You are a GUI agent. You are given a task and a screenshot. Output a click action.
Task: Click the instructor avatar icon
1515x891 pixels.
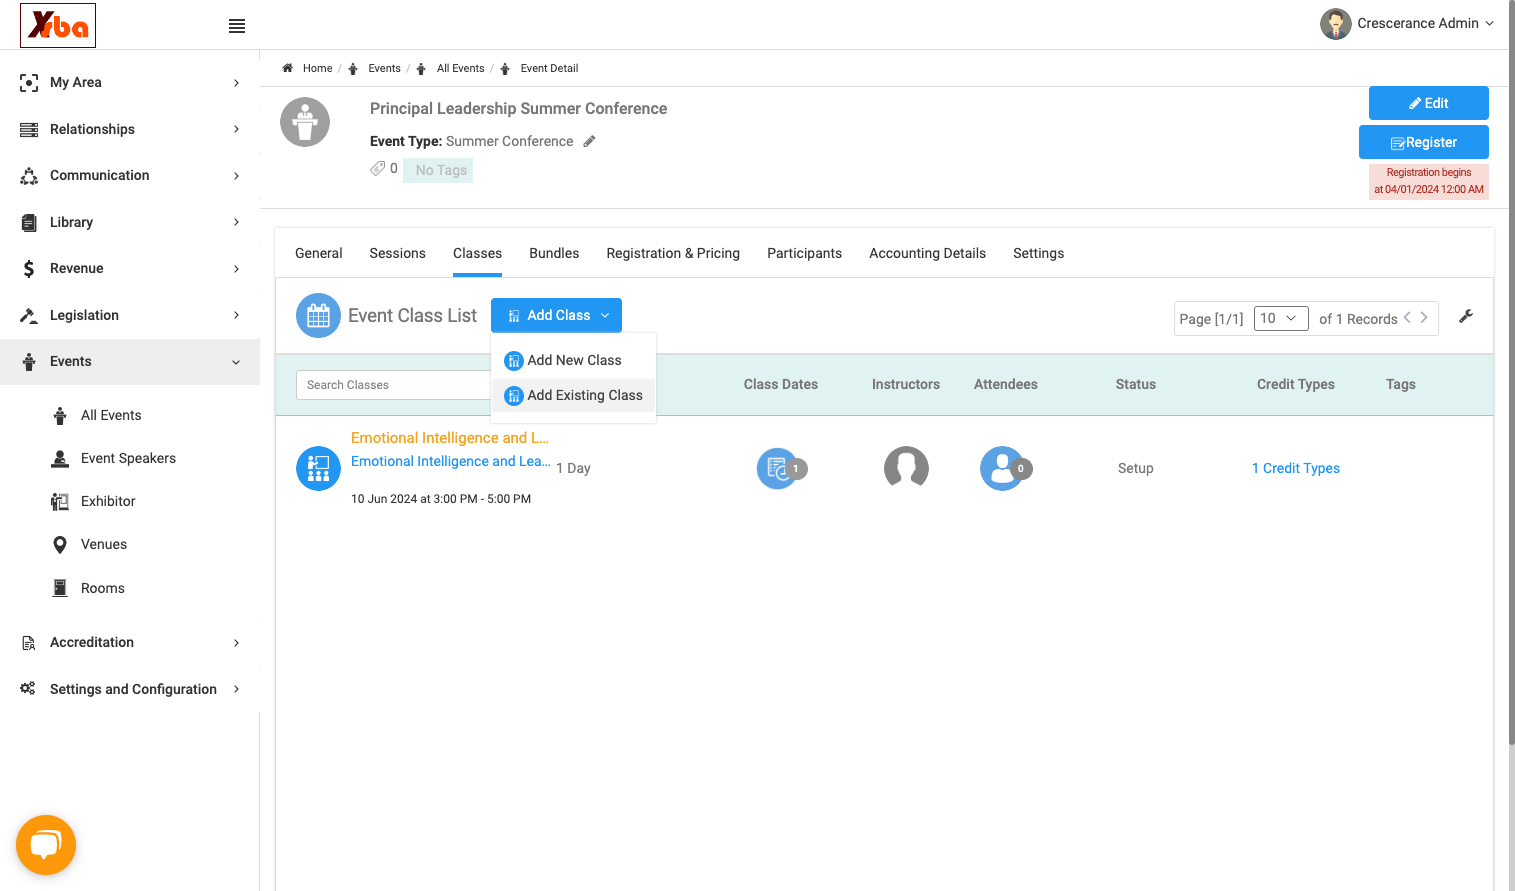(x=906, y=468)
